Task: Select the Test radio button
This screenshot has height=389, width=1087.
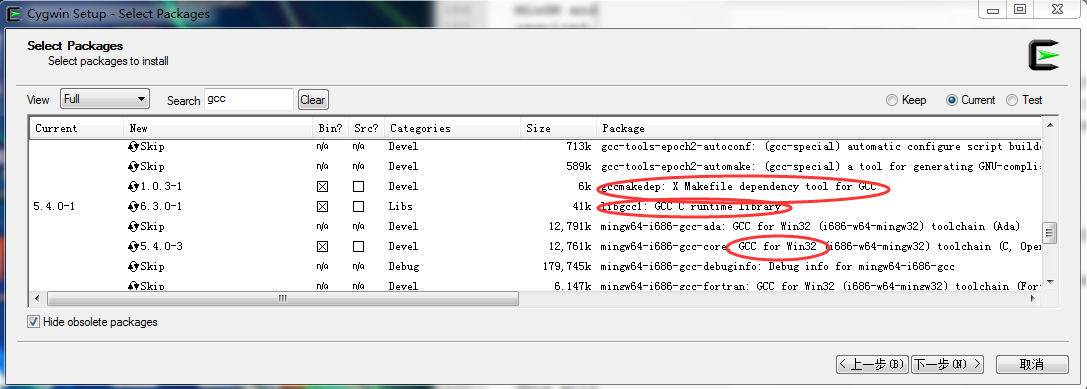Action: pyautogui.click(x=1012, y=100)
